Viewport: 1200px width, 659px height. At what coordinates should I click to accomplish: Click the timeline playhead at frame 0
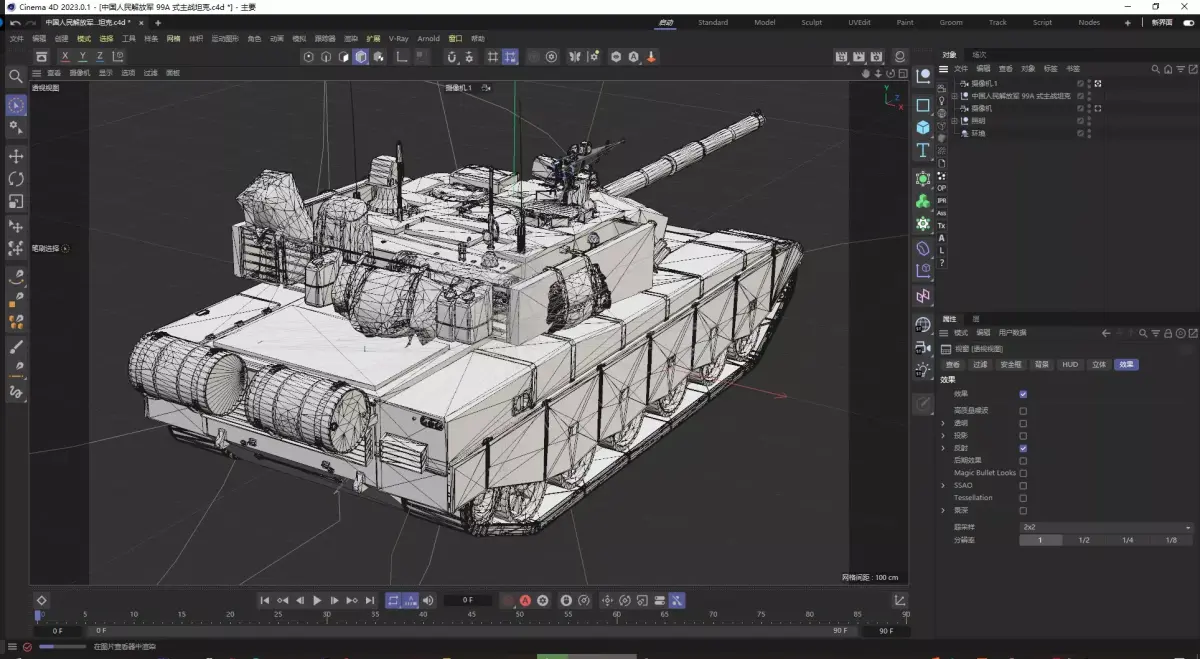39,615
